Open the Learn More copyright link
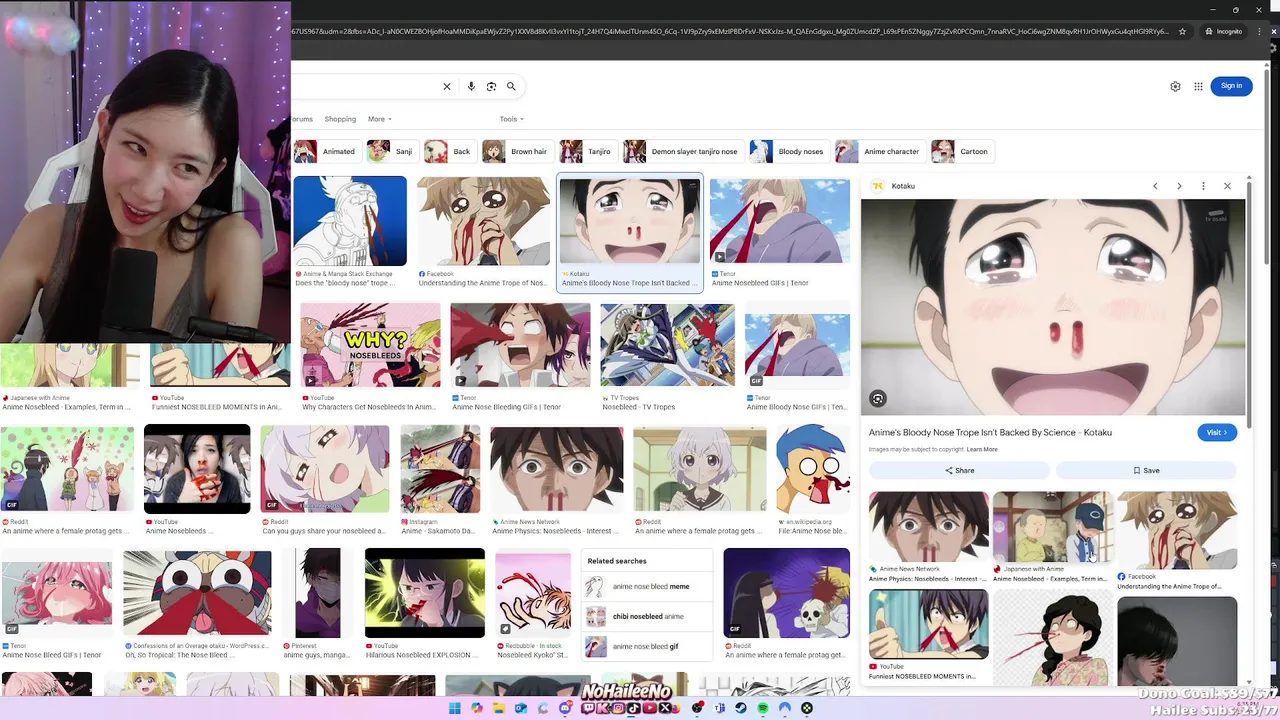The width and height of the screenshot is (1280, 720). [x=982, y=450]
